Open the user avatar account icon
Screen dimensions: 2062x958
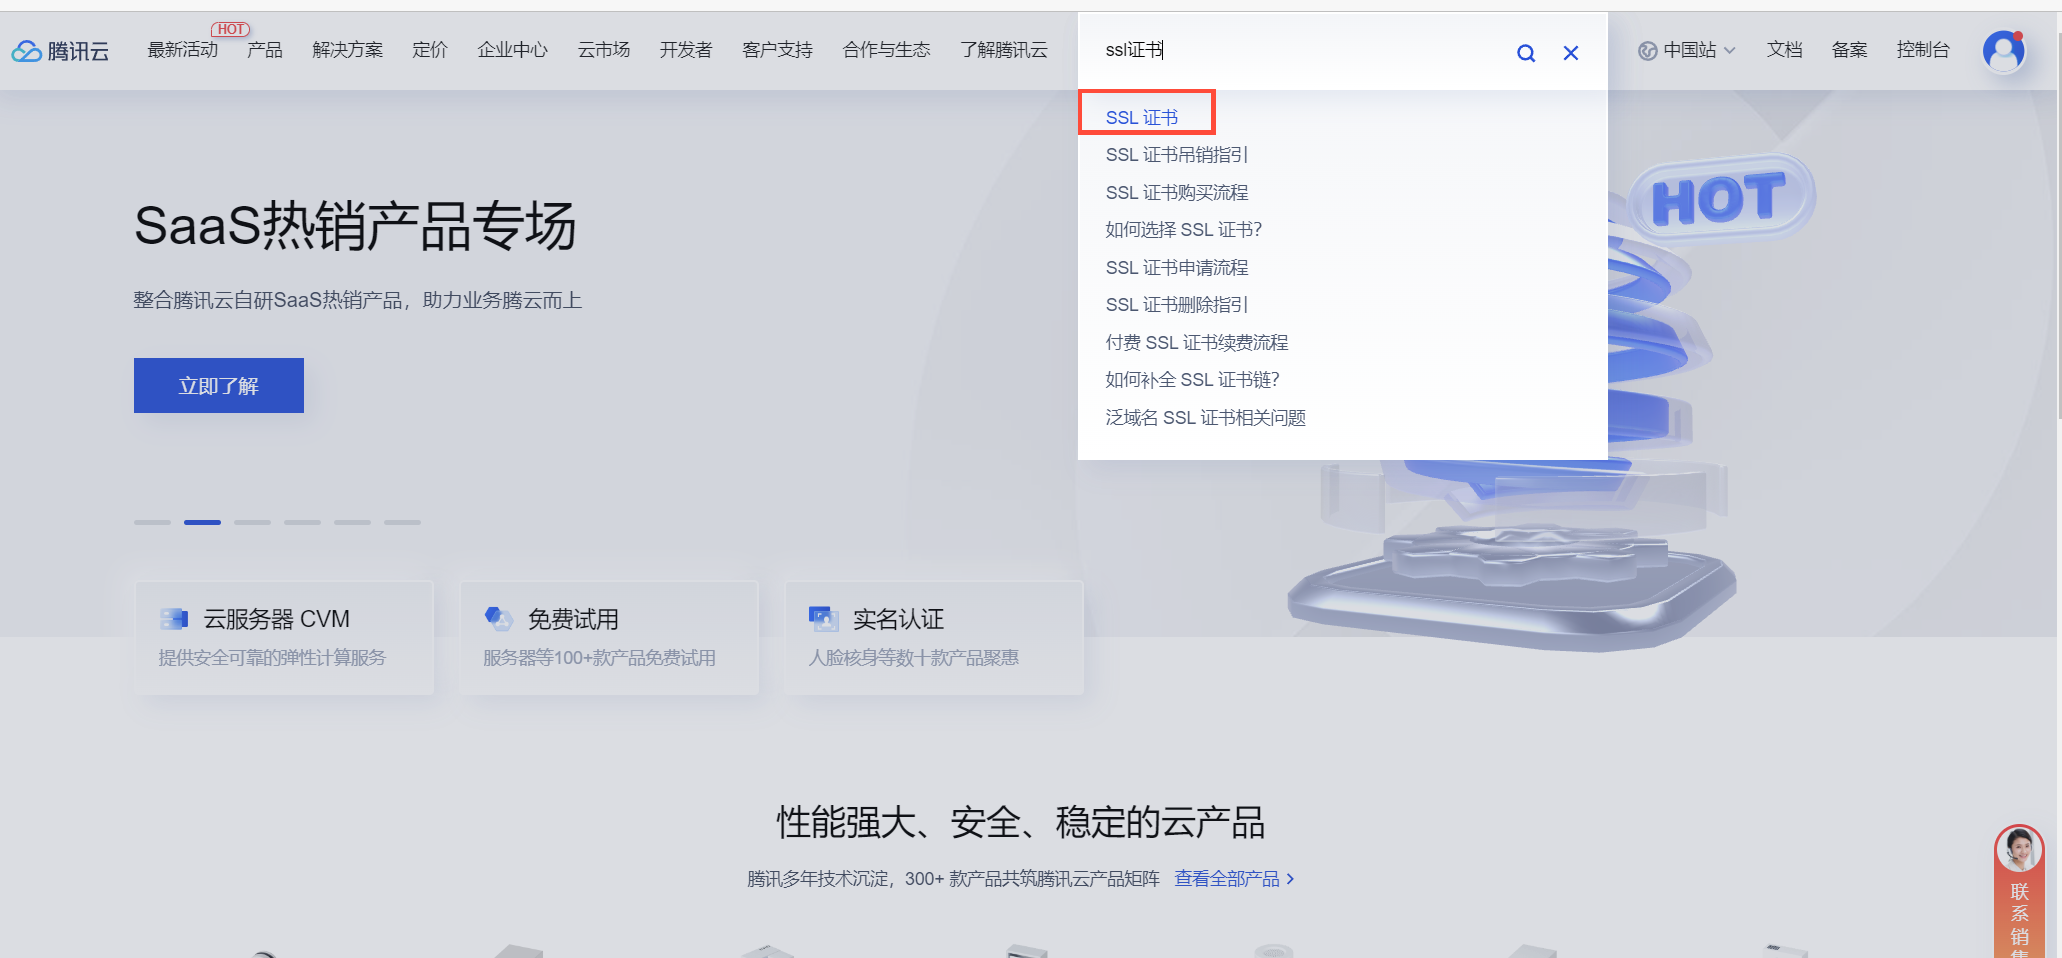tap(2004, 51)
